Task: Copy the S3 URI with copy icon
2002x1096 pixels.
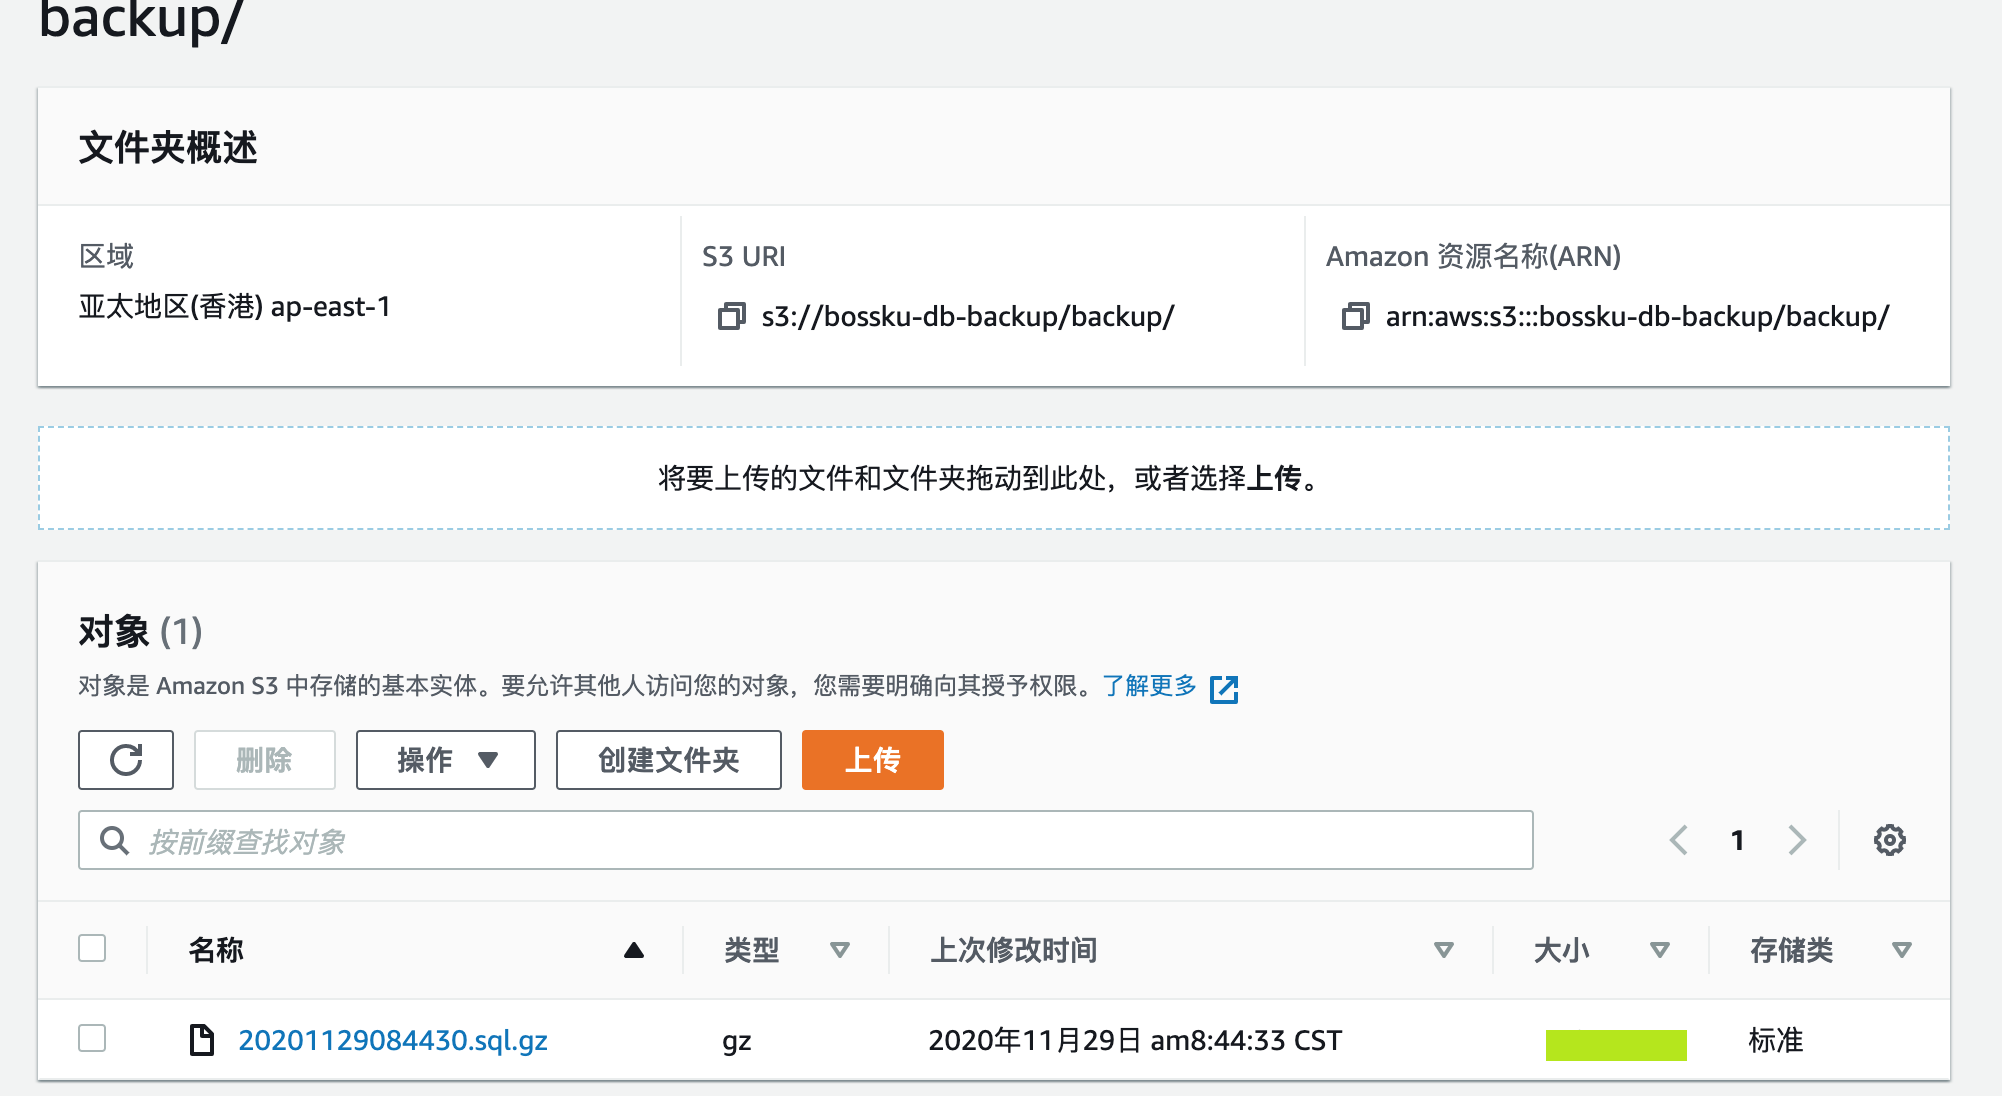Action: tap(731, 317)
